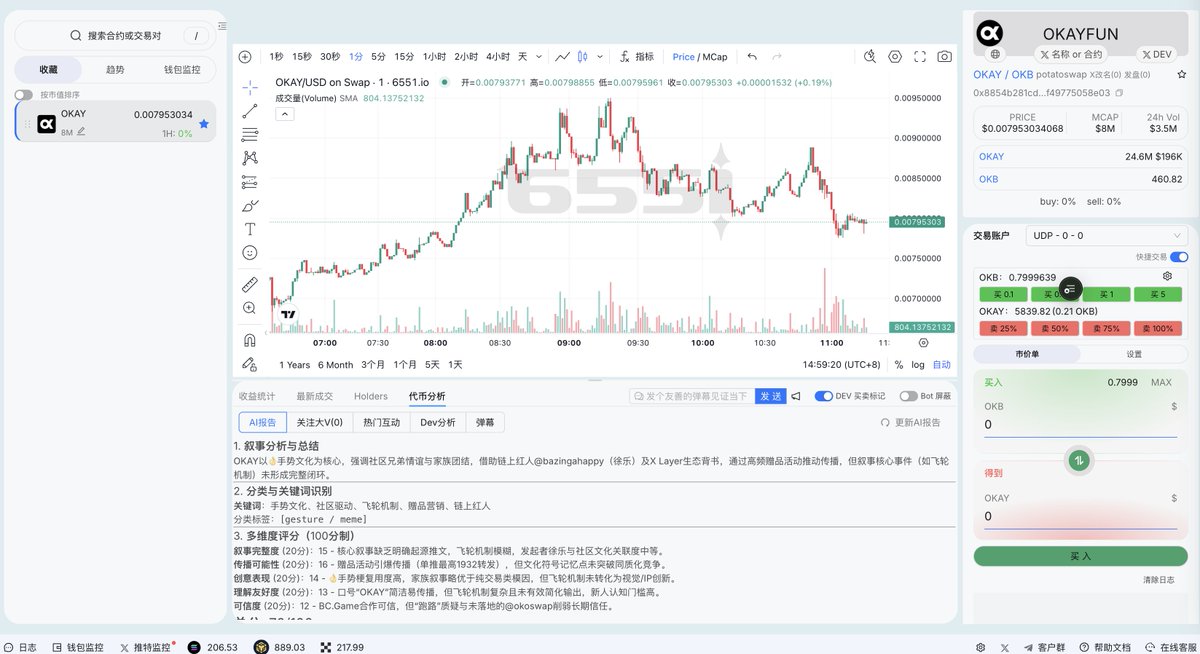Image resolution: width=1200 pixels, height=654 pixels.
Task: Toggle the log scale option
Action: pos(918,365)
